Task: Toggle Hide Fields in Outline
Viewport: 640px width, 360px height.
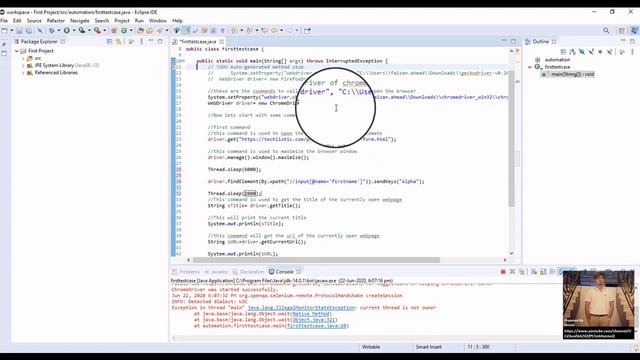Action: (x=582, y=52)
